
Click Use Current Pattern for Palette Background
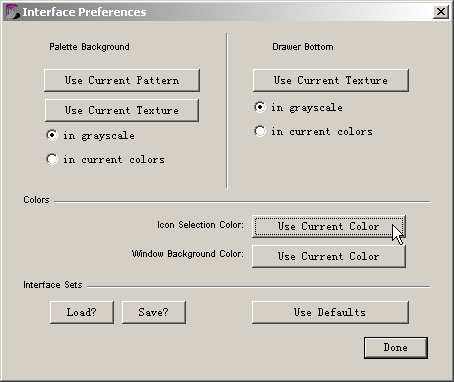pos(122,80)
